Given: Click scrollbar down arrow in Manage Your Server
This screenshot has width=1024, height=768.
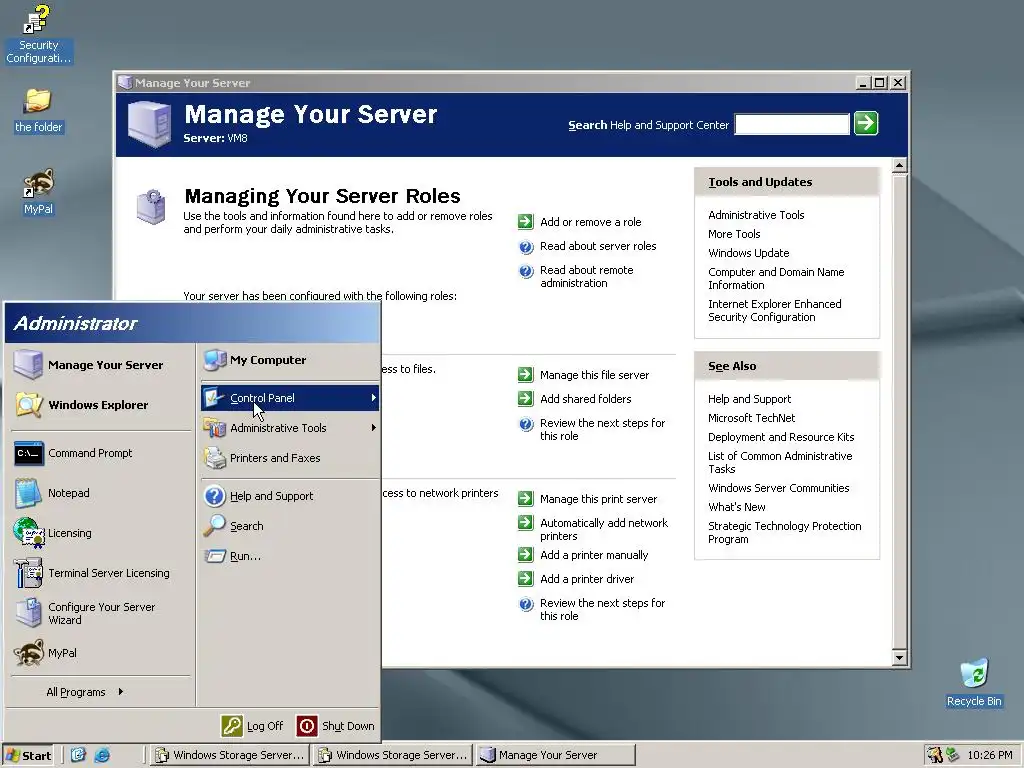Looking at the screenshot, I should [899, 658].
